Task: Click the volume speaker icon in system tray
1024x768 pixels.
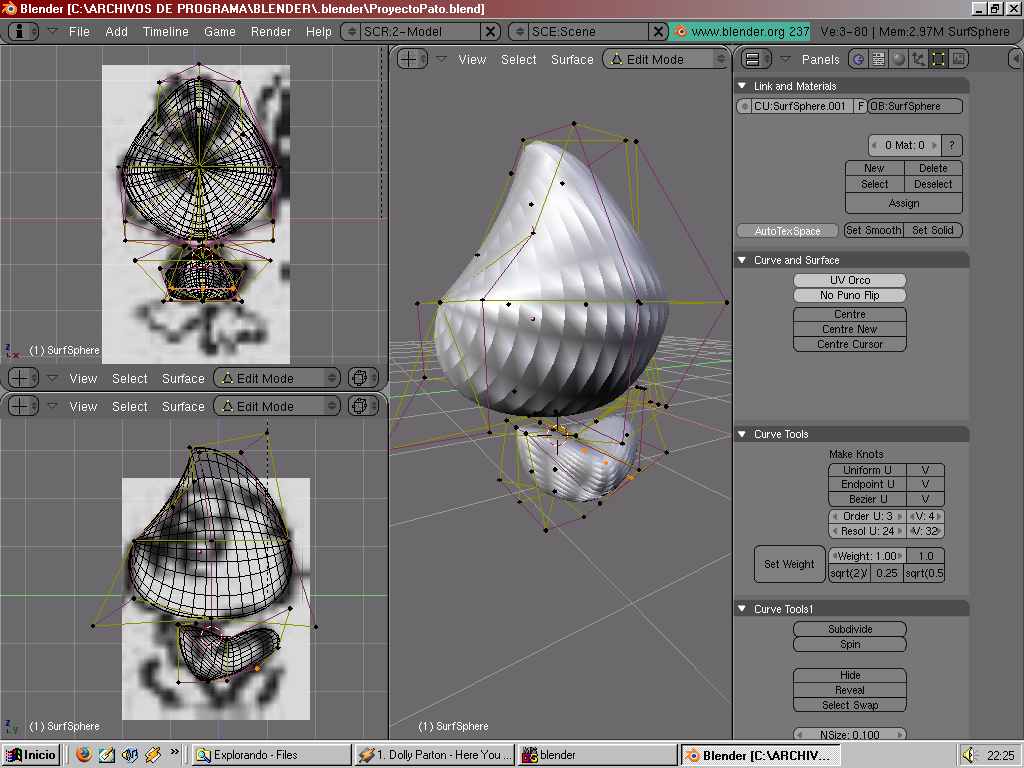Action: [x=968, y=755]
